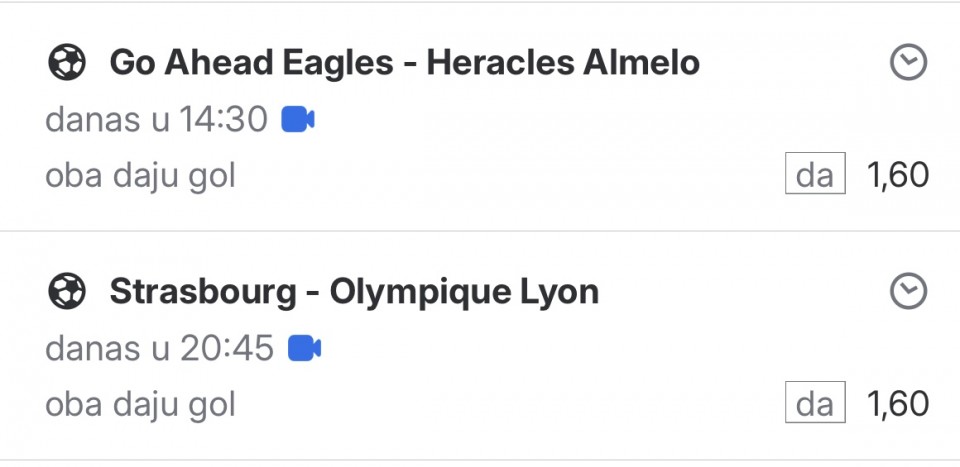Open live video for the 20:45 match
This screenshot has height=467, width=960.
pos(304,348)
